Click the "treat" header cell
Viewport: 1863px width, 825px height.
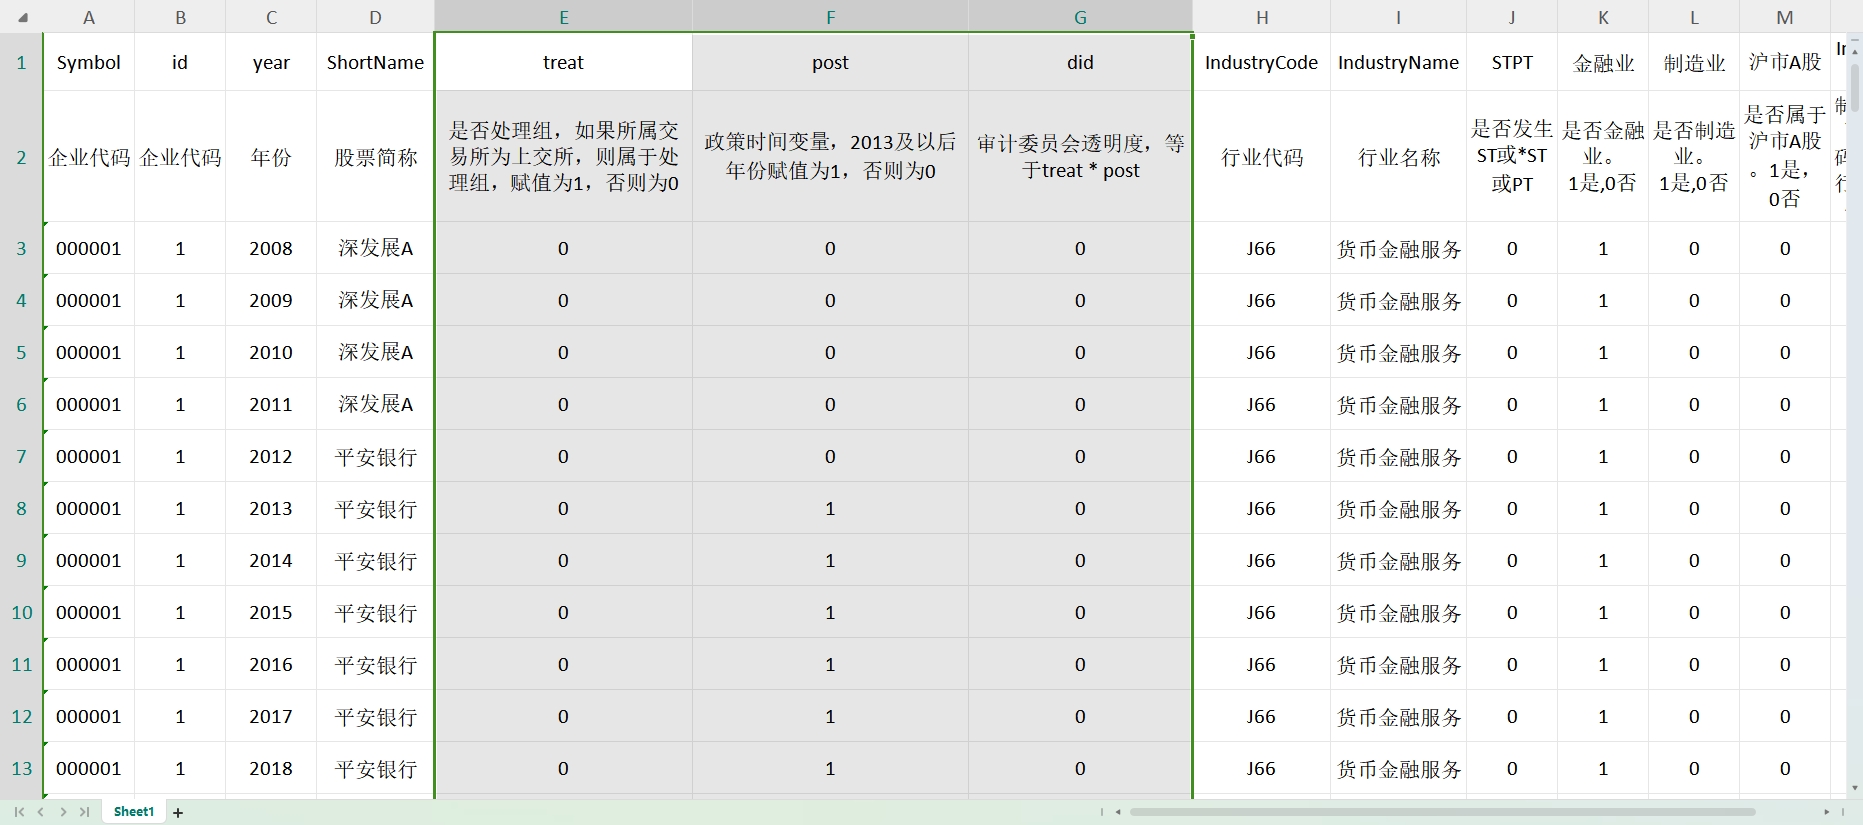564,62
